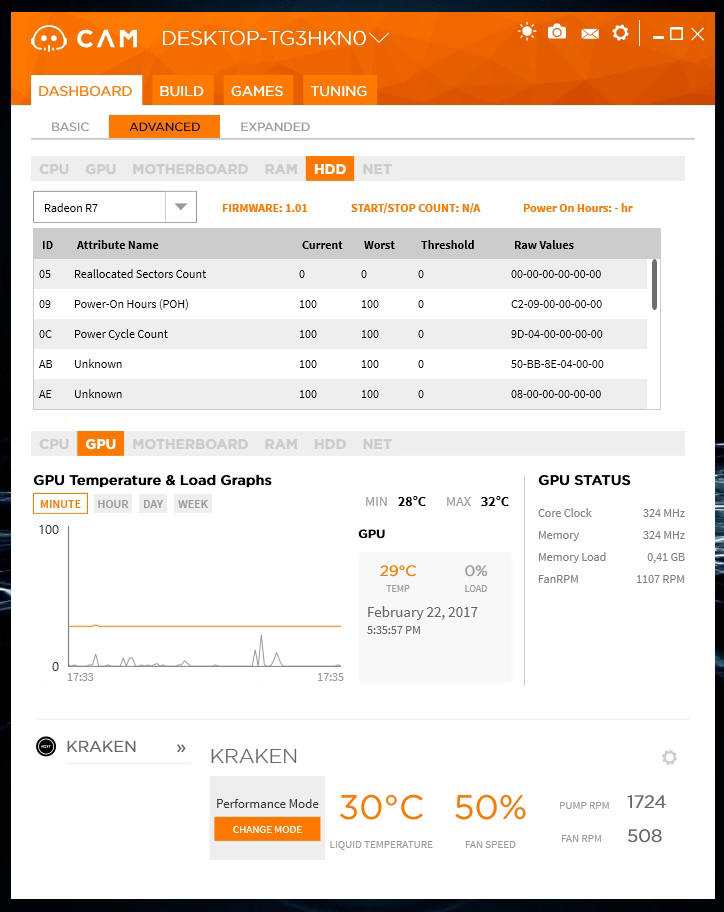
Task: Open the GAMES tab
Action: 257,90
